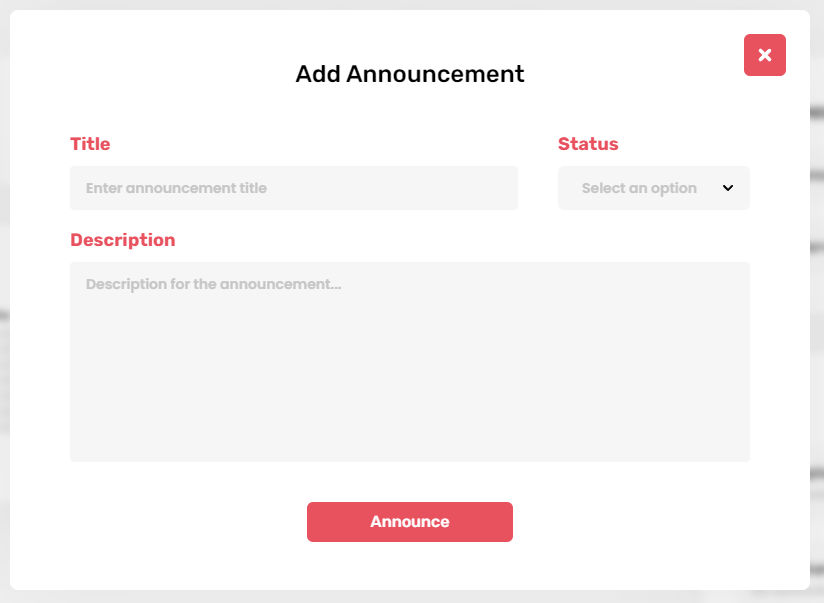Close the Add Announcement dialog
Viewport: 824px width, 603px height.
point(765,55)
